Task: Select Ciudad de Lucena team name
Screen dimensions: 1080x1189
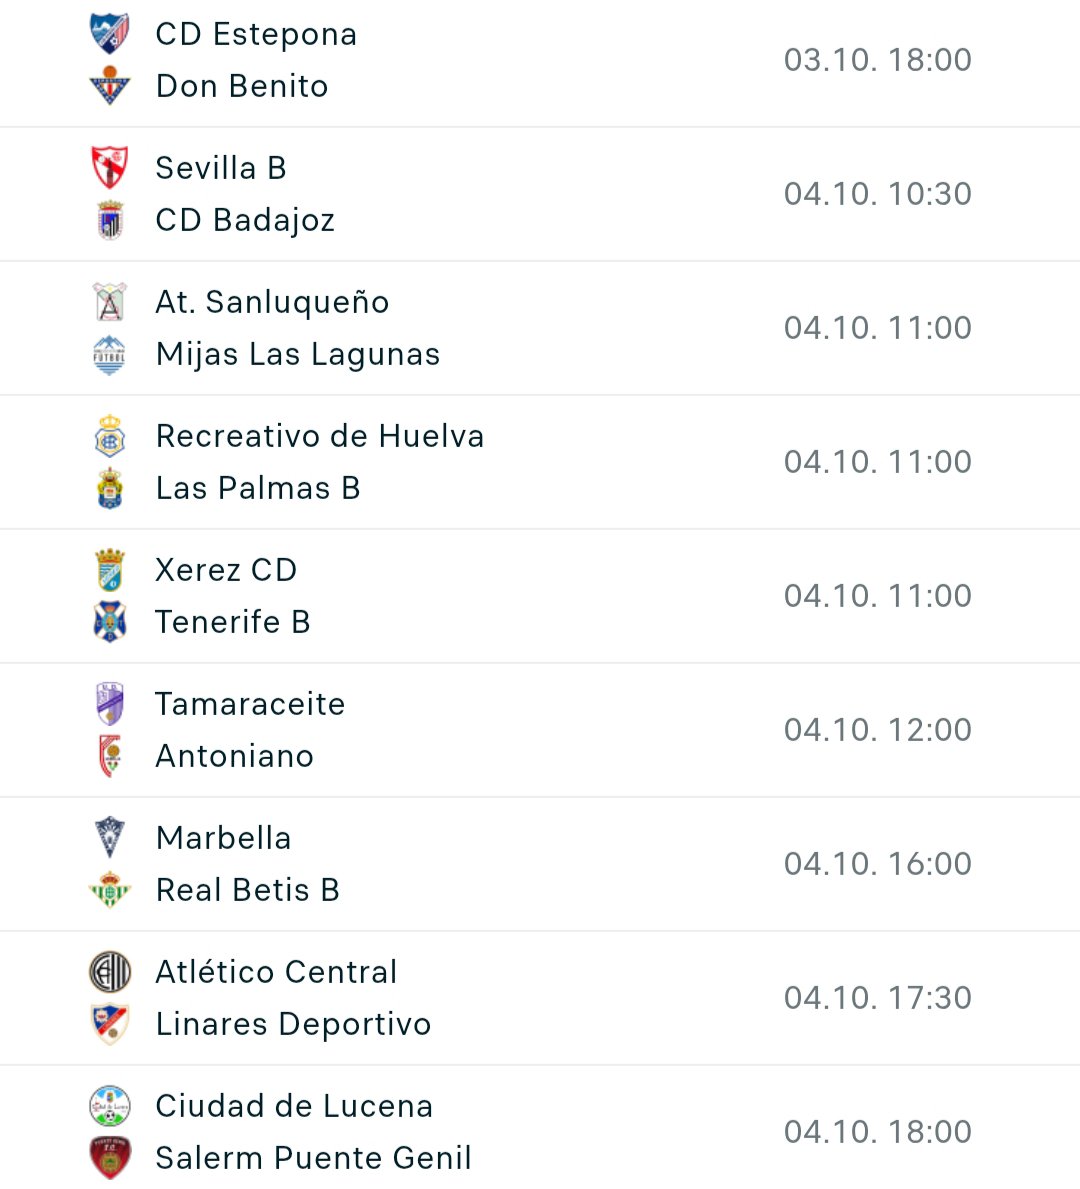Action: 294,1106
